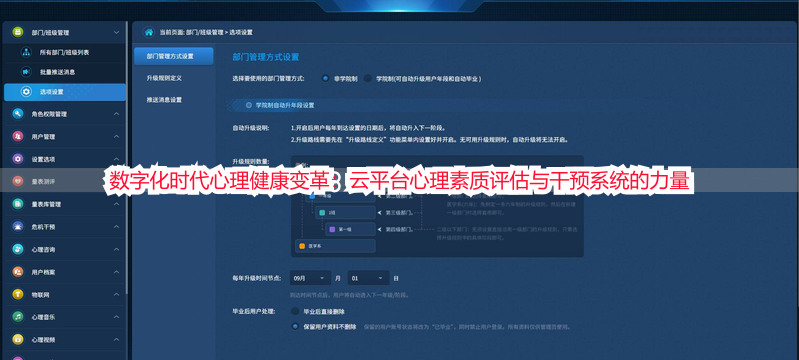The image size is (799, 360).
Task: Expand the 心理视频 chevron
Action: 116,339
